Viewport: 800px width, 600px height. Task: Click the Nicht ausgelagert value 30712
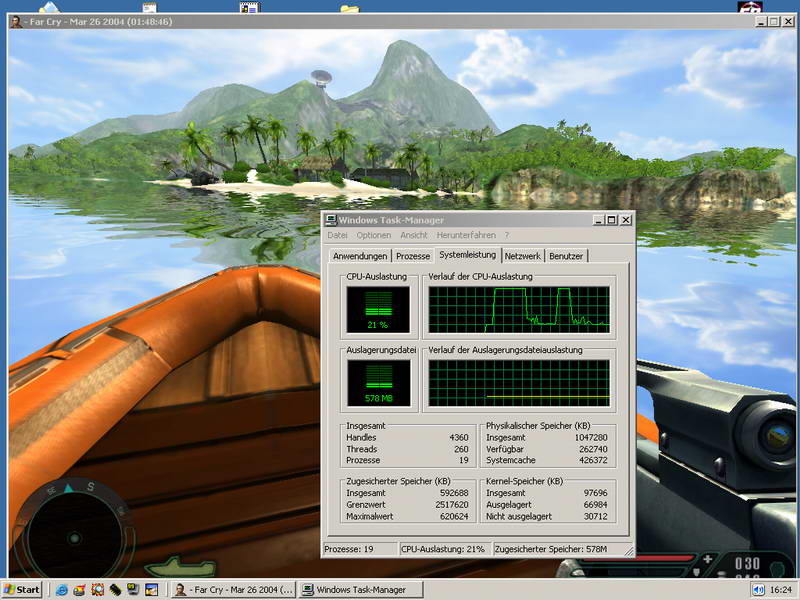point(595,516)
